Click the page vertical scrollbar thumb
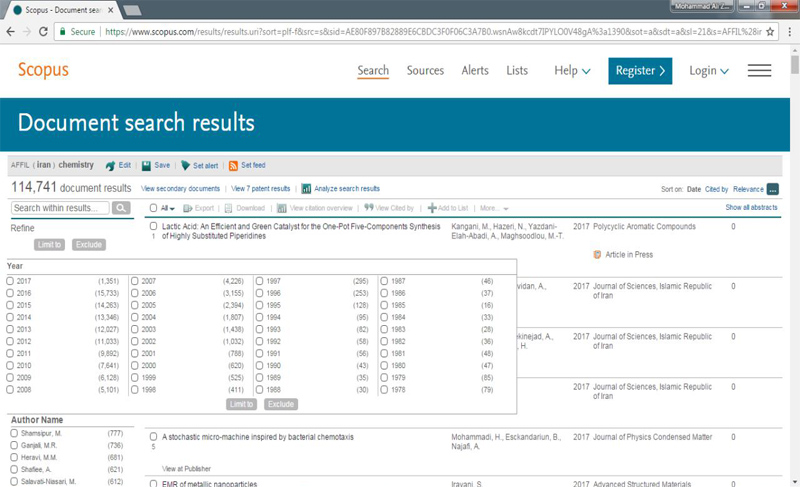The image size is (800, 487). 795,65
